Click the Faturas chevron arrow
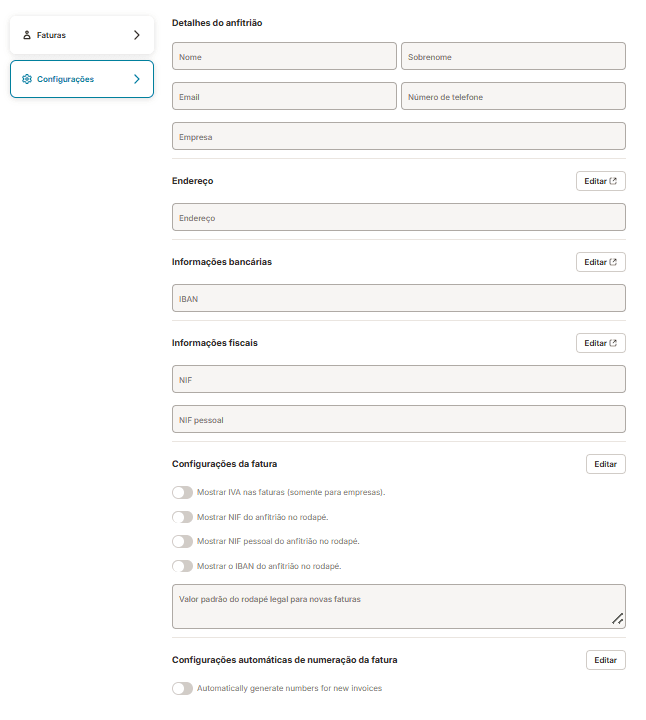Image resolution: width=646 pixels, height=720 pixels. pyautogui.click(x=137, y=35)
